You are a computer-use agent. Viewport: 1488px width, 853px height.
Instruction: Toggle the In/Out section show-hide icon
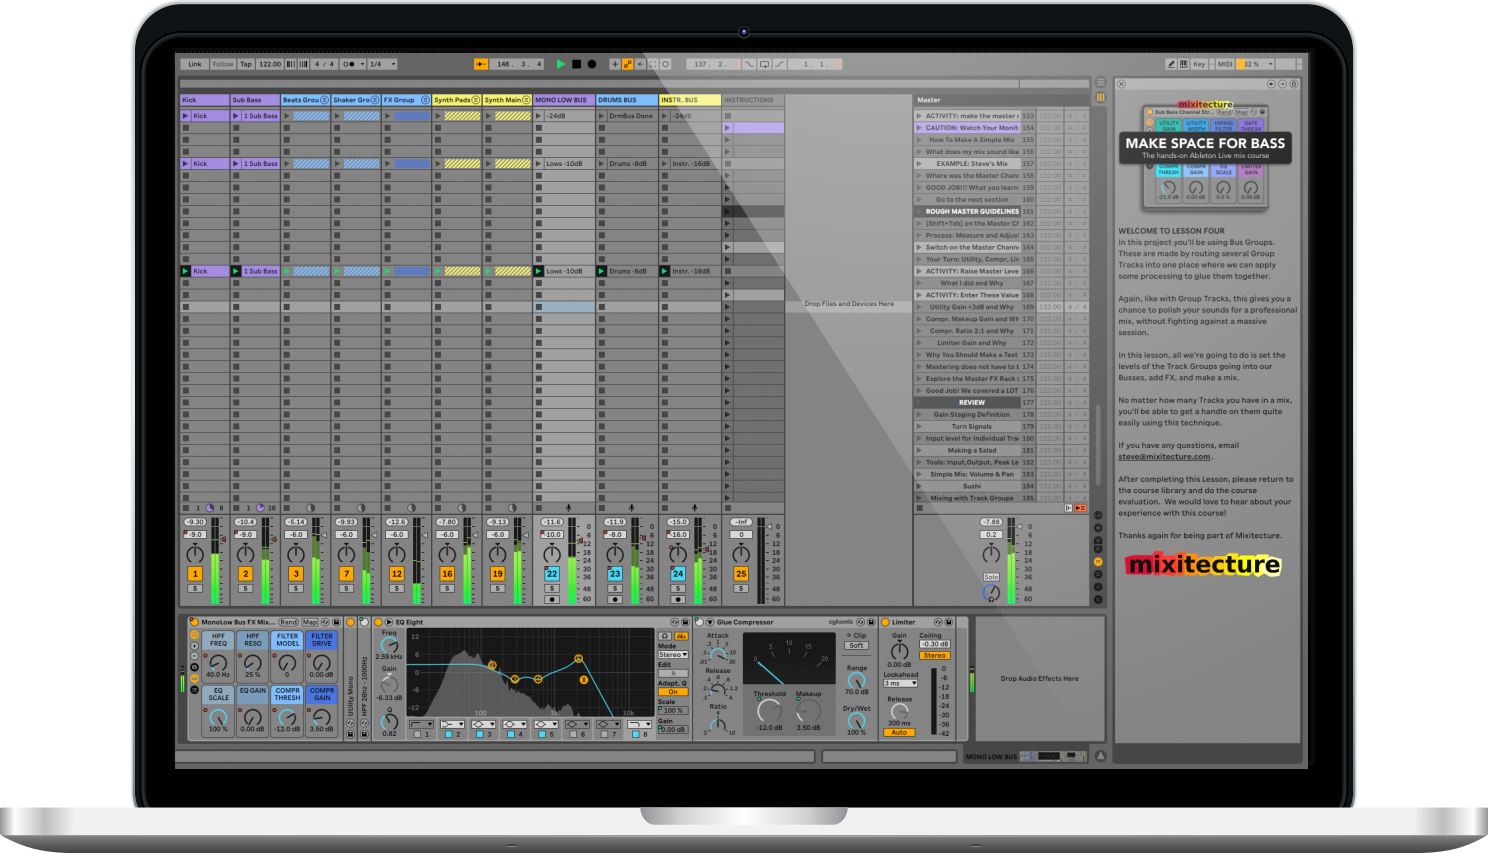[x=1098, y=515]
